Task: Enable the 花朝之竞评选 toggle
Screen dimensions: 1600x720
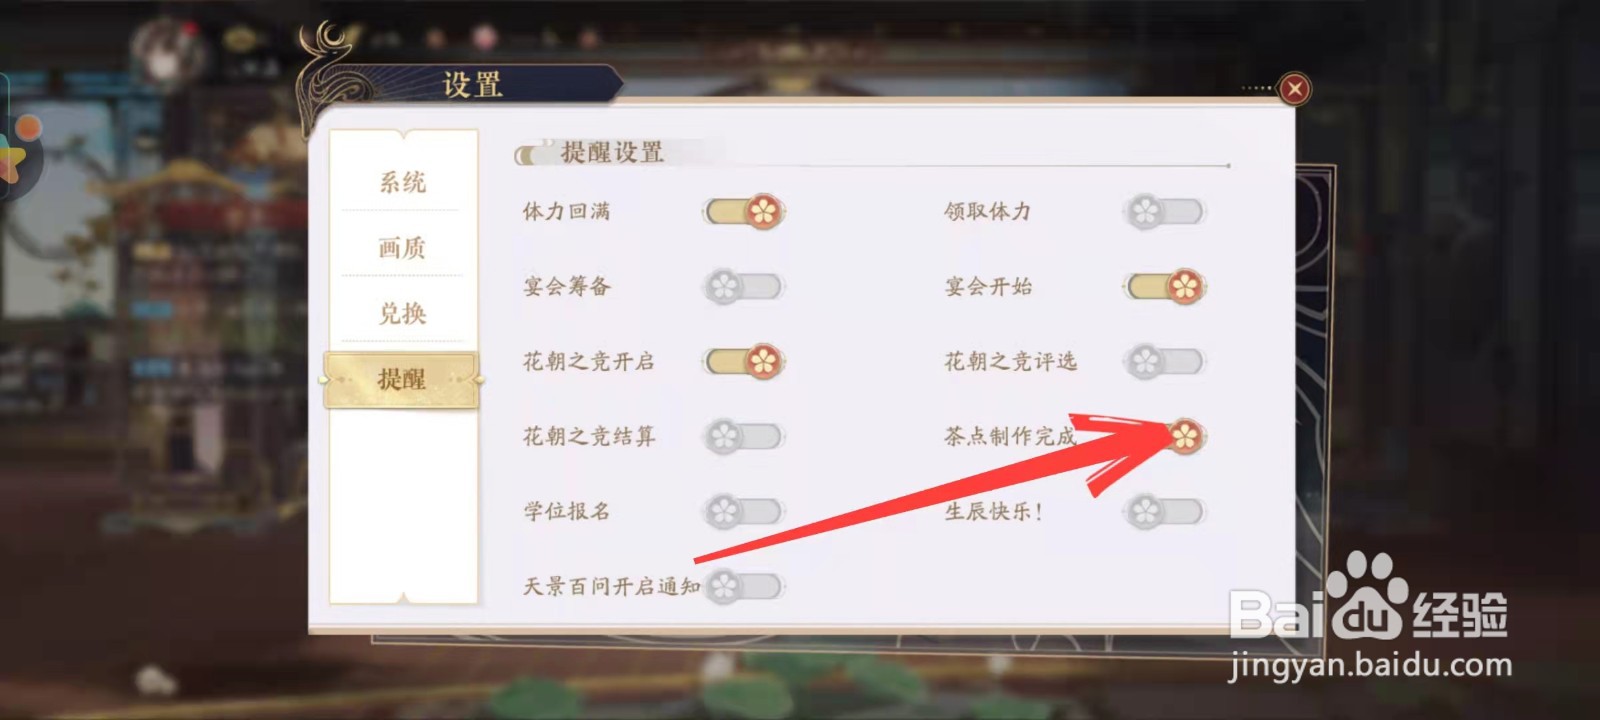Action: point(1164,361)
